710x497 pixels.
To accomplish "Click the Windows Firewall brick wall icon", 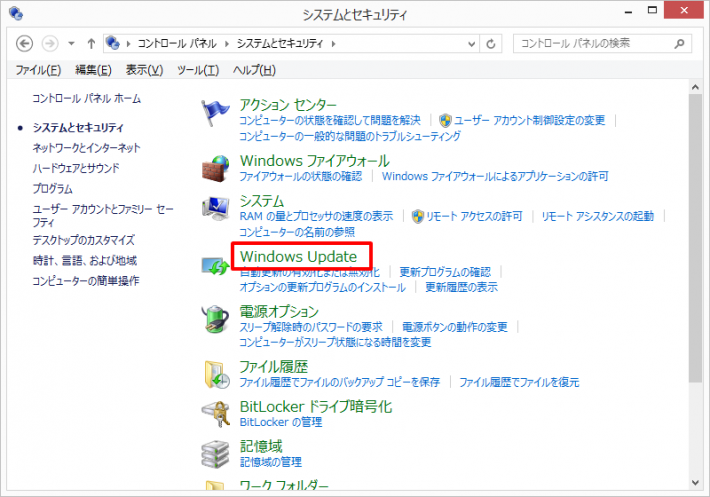I will 215,168.
